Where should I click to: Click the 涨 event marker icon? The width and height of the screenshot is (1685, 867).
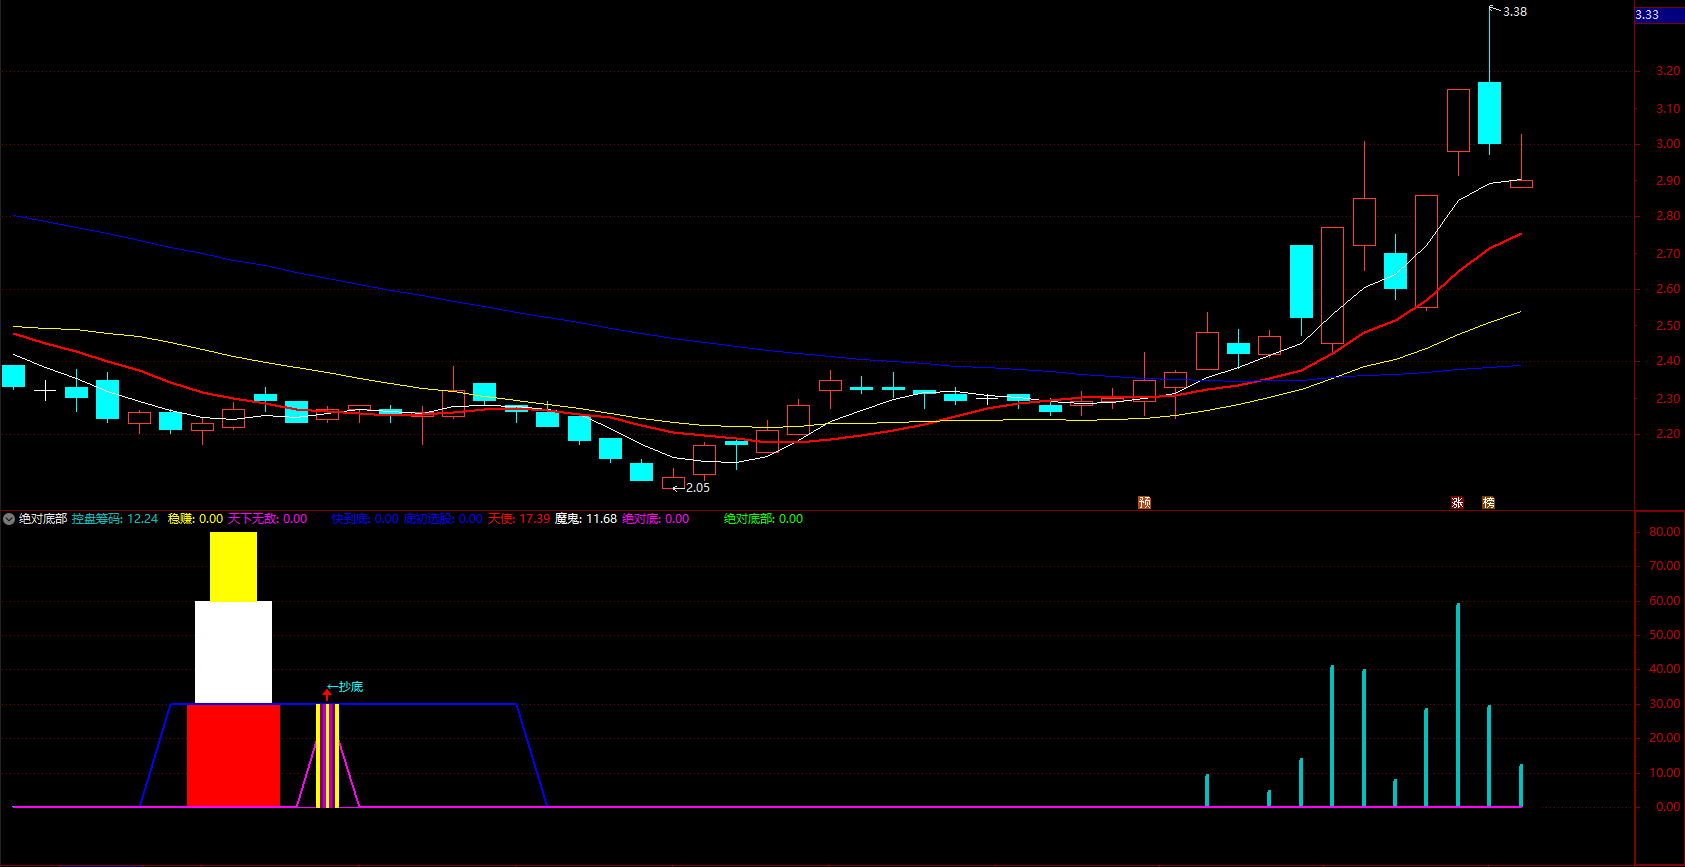click(1457, 502)
